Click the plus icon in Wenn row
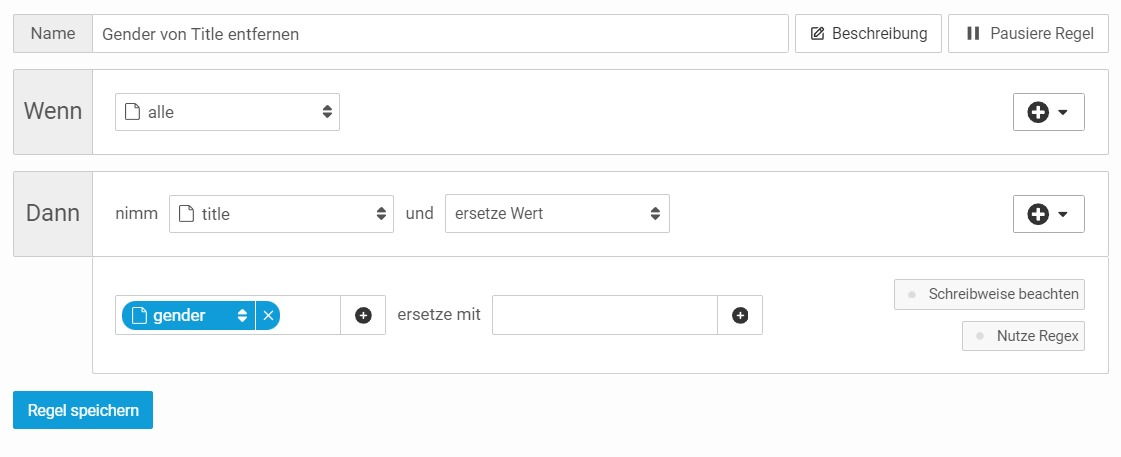Viewport: 1121px width, 457px height. (x=1038, y=112)
